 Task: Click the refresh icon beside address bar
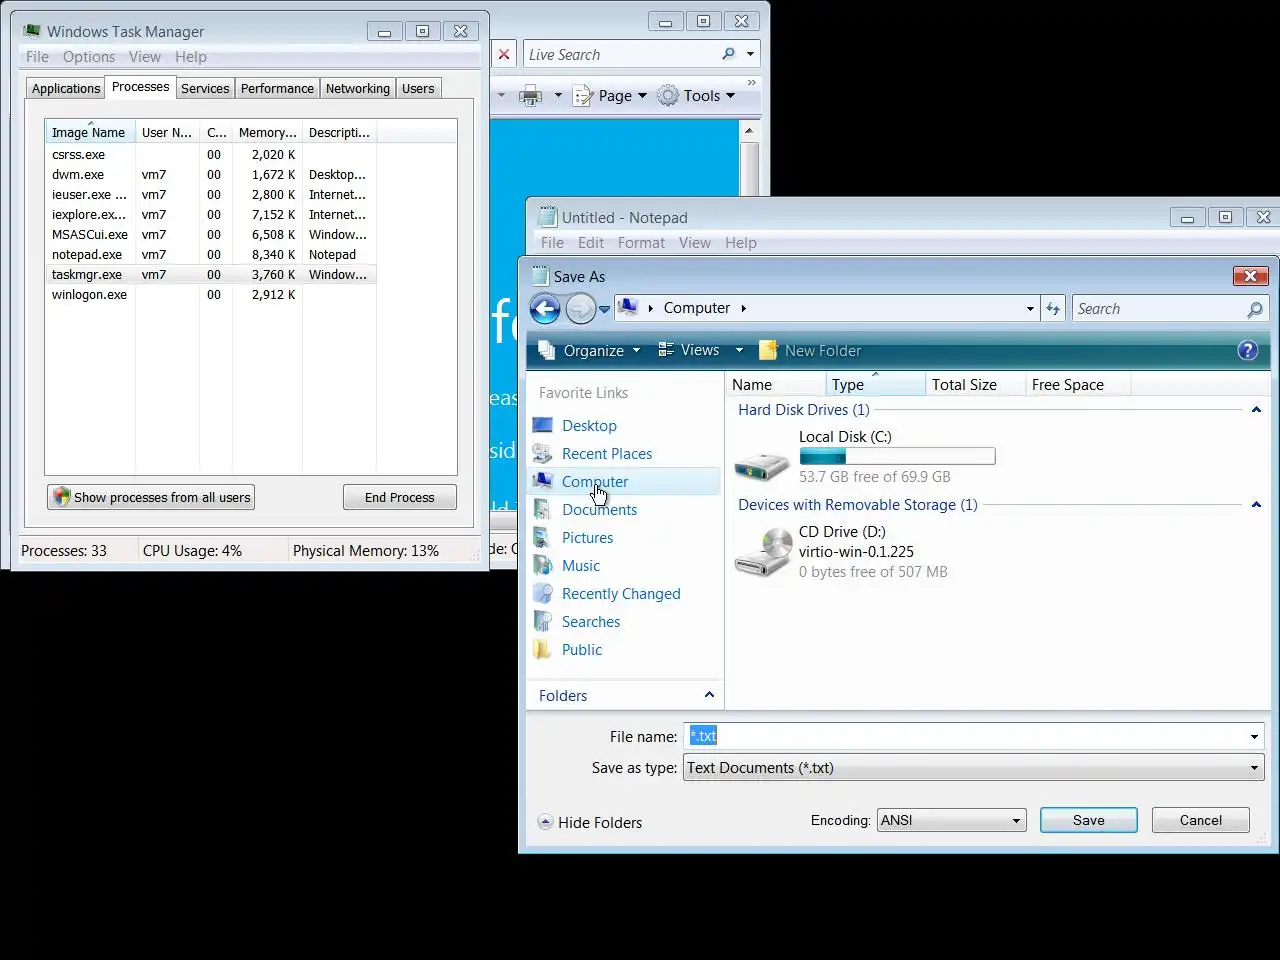tap(1053, 309)
